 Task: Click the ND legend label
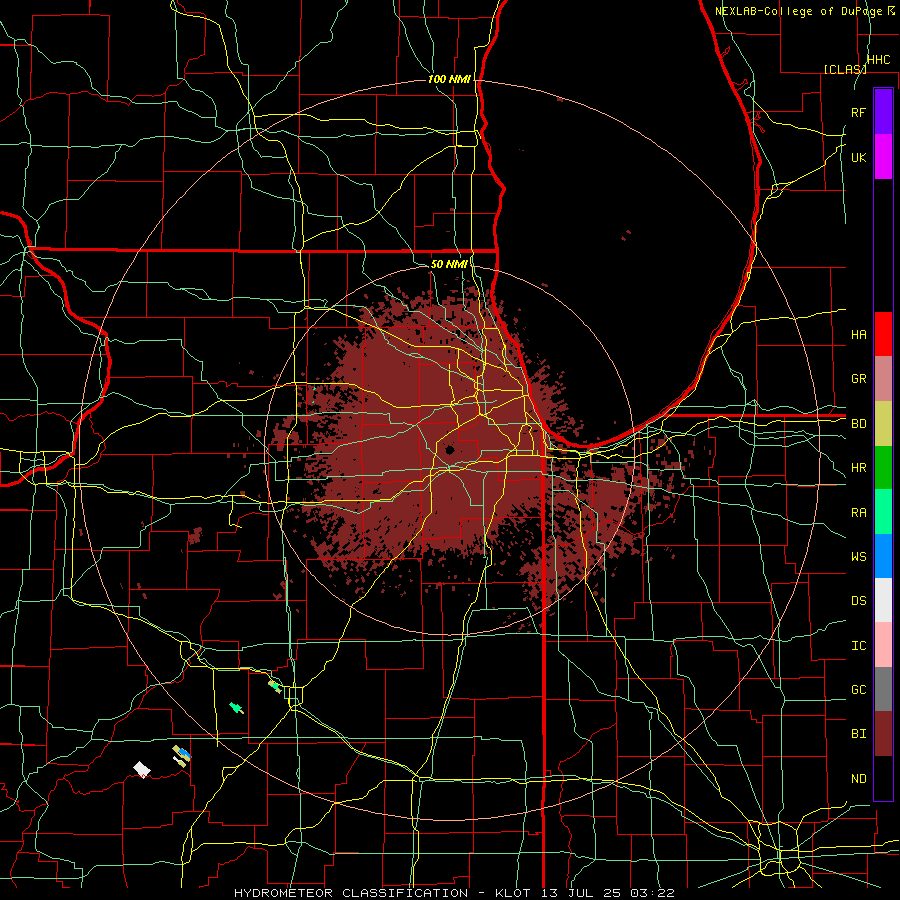tap(859, 779)
